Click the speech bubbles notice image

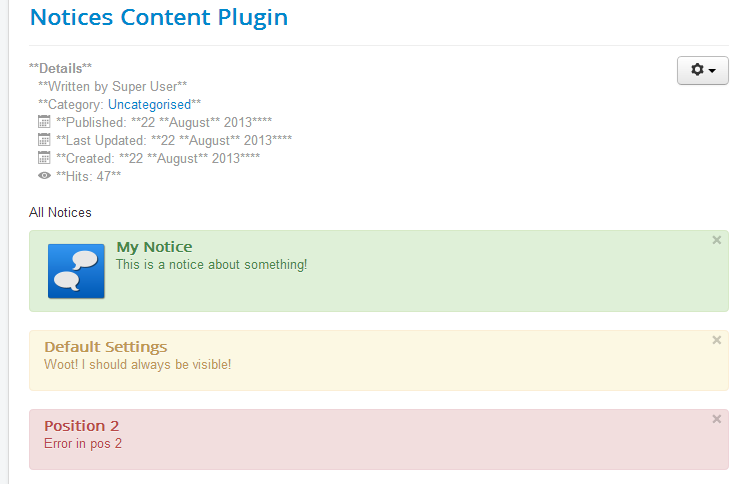pyautogui.click(x=76, y=271)
